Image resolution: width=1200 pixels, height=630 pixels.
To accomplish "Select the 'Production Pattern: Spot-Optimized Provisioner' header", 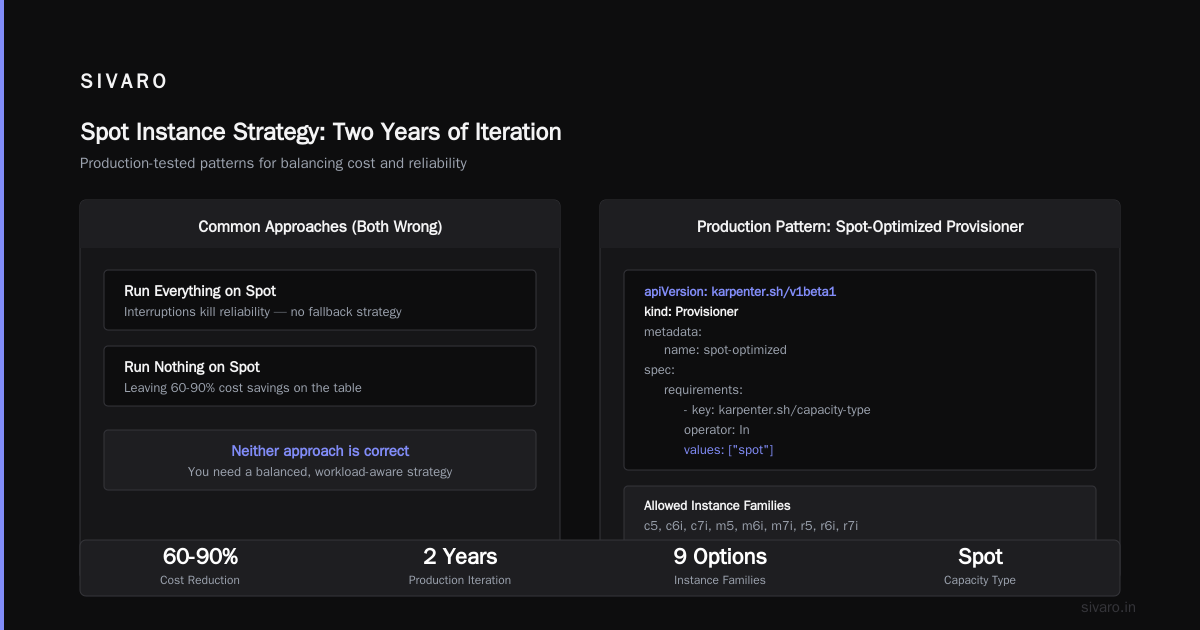I will pos(860,227).
